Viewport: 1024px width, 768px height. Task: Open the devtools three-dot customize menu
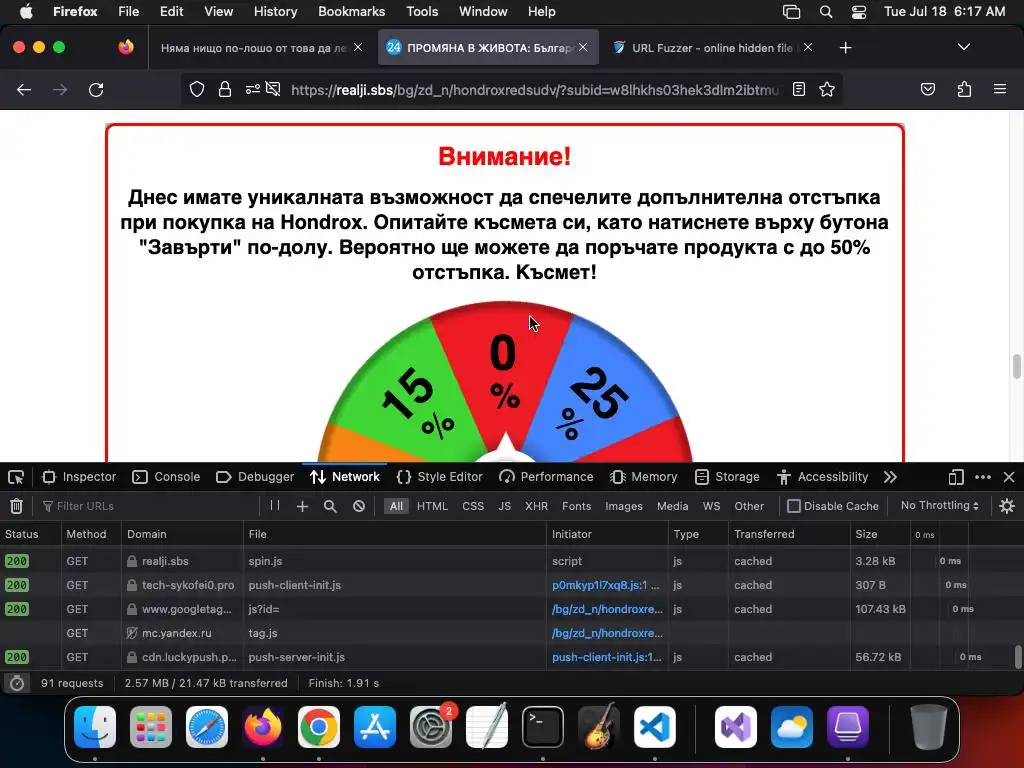pyautogui.click(x=983, y=477)
